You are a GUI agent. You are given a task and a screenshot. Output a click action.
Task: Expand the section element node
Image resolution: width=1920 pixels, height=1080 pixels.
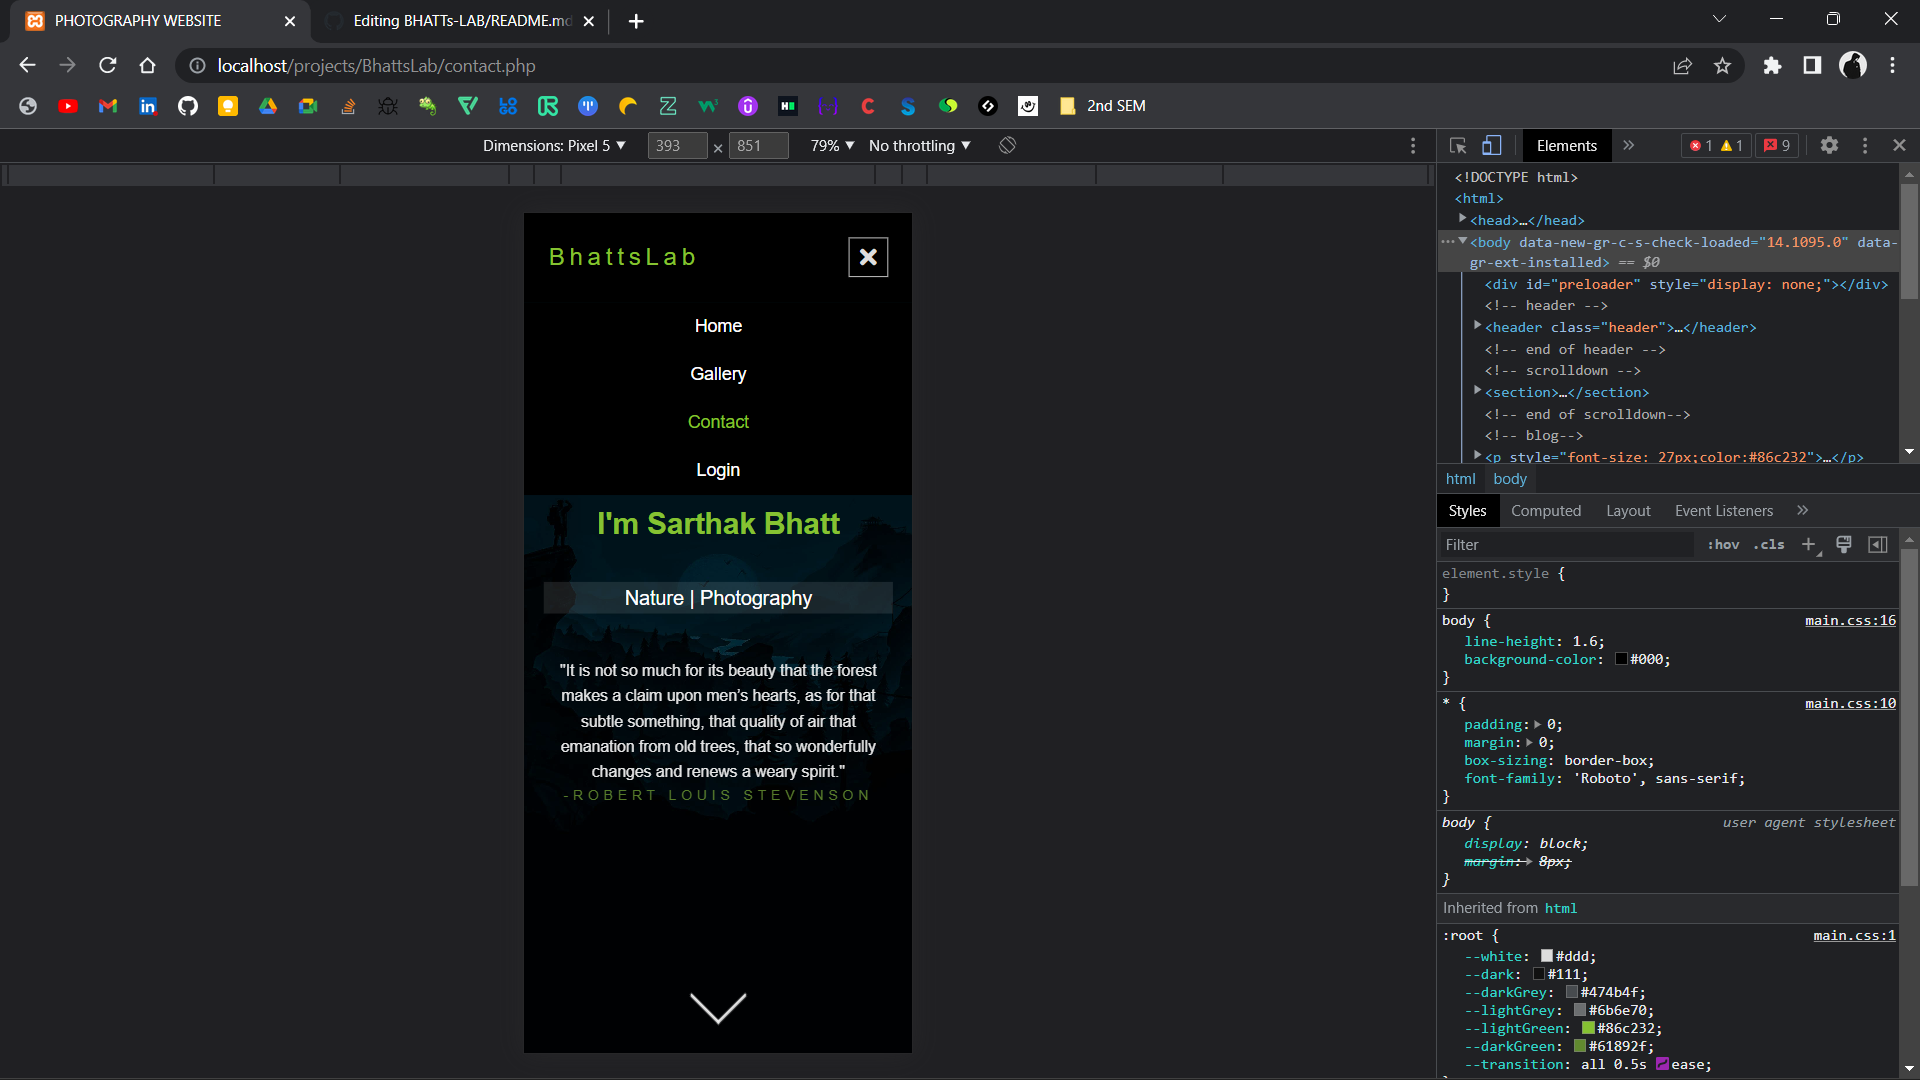pos(1477,390)
